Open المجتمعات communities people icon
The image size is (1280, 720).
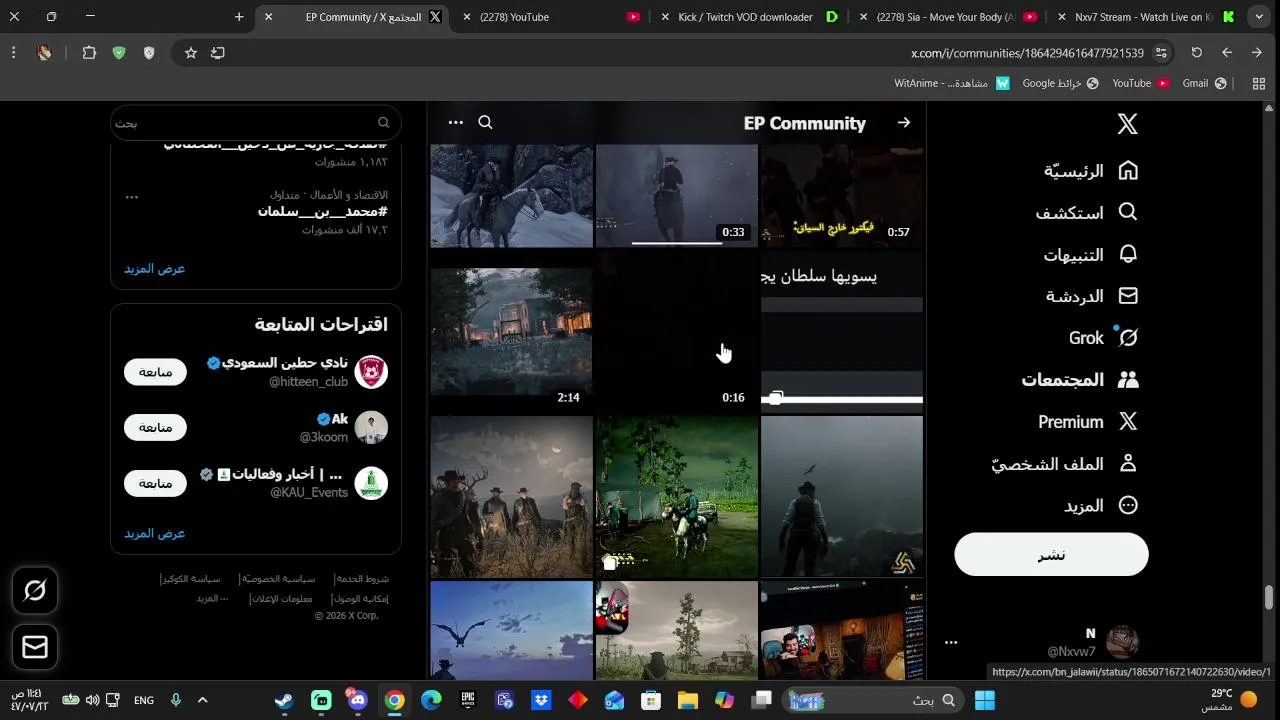pyautogui.click(x=1128, y=380)
